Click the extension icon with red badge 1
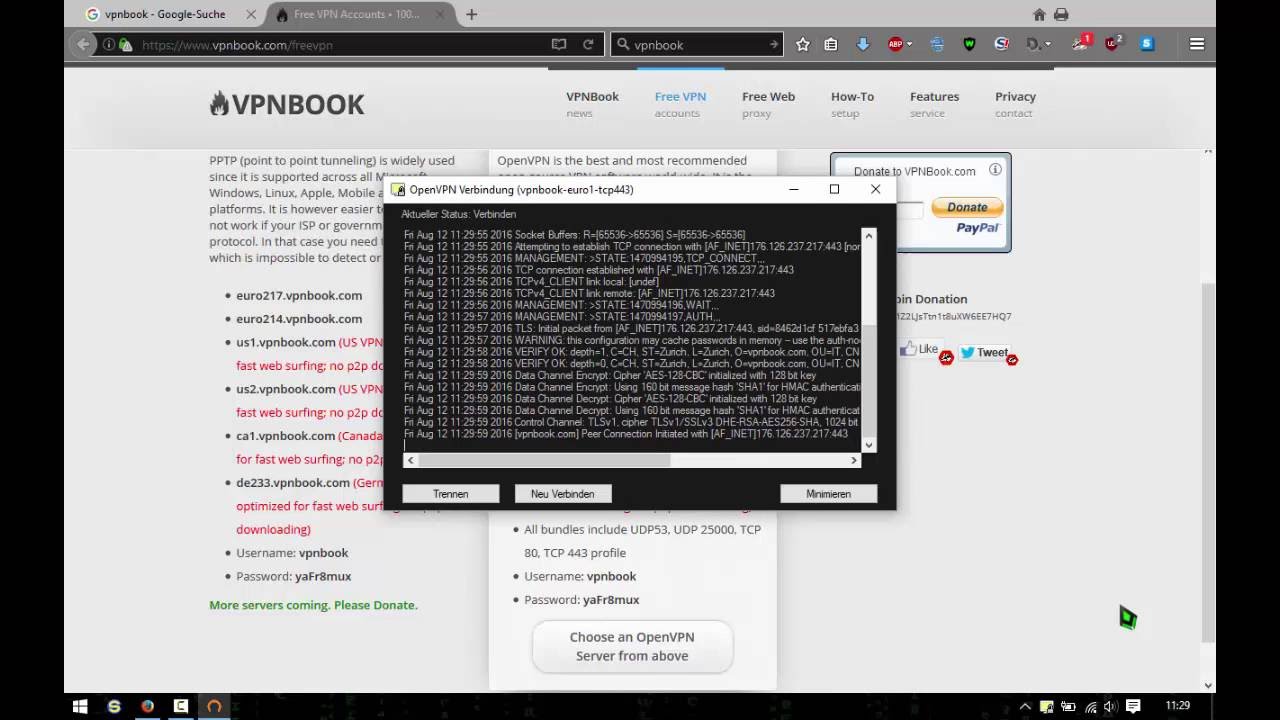The width and height of the screenshot is (1280, 720). coord(1081,43)
